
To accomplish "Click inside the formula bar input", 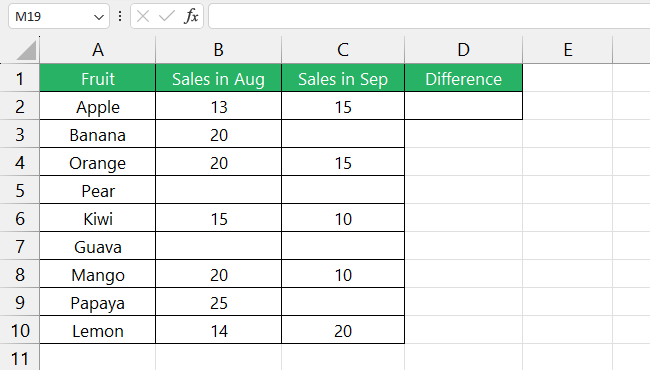I will point(429,16).
